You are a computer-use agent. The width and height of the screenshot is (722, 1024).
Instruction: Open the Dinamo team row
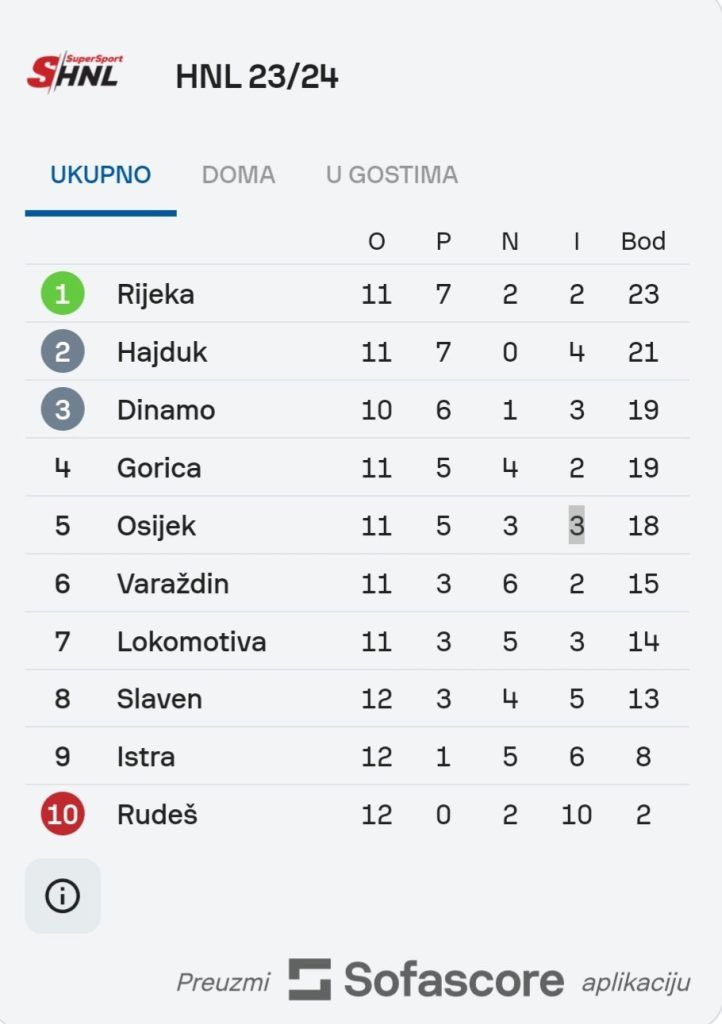click(x=357, y=409)
